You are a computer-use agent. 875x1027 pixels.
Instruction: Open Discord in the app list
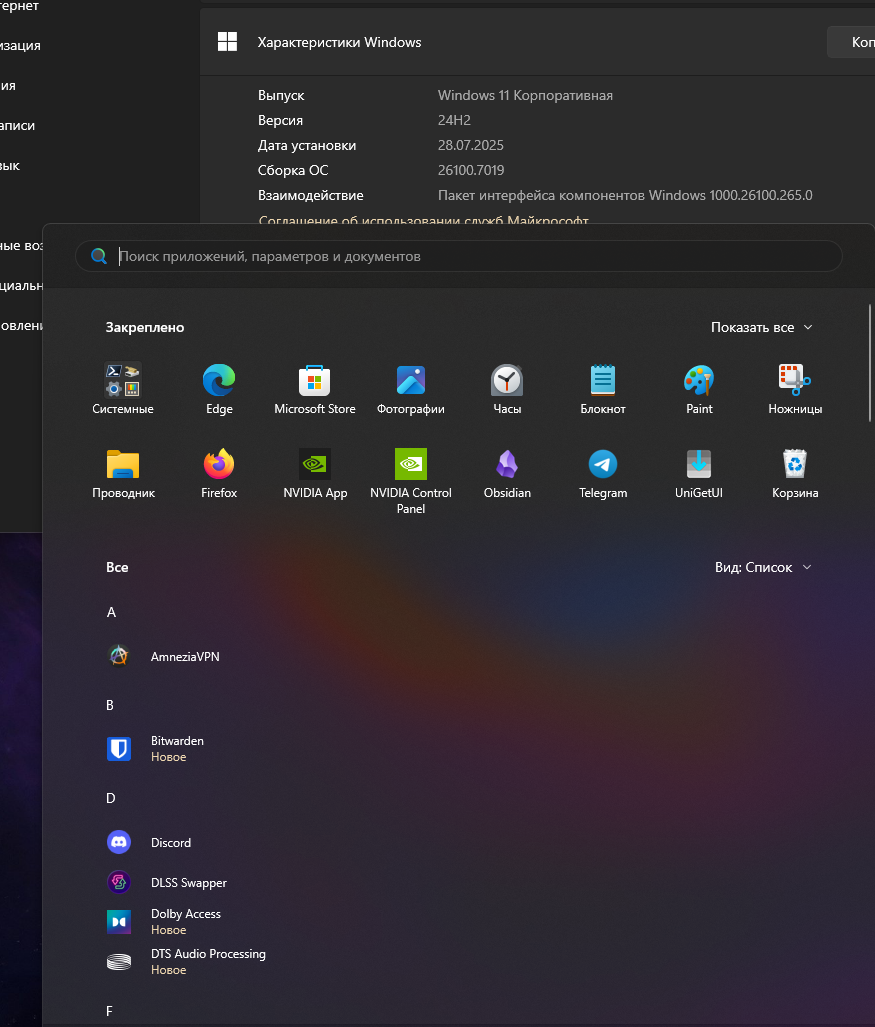[x=149, y=842]
